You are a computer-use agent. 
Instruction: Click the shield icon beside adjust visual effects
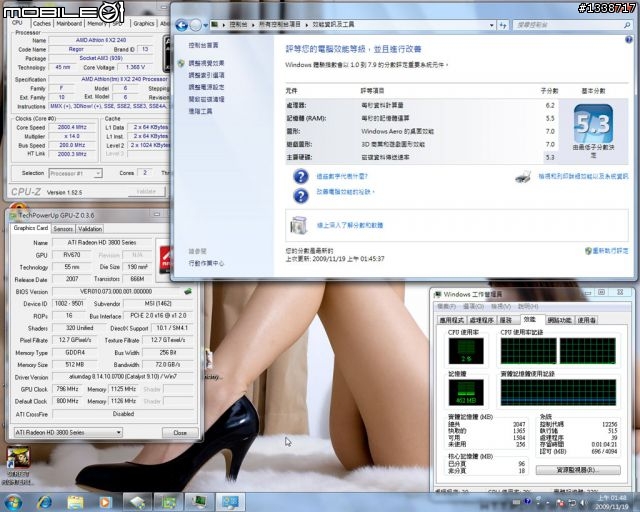tap(181, 63)
